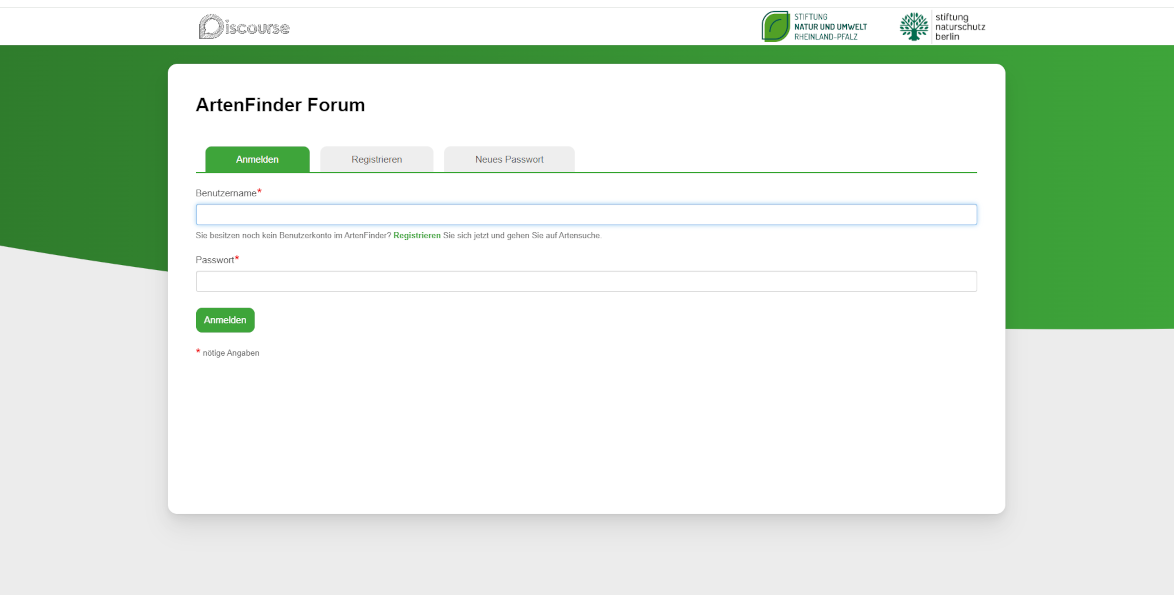1174x595 pixels.
Task: Open the Neues Passwort tab
Action: (x=509, y=160)
